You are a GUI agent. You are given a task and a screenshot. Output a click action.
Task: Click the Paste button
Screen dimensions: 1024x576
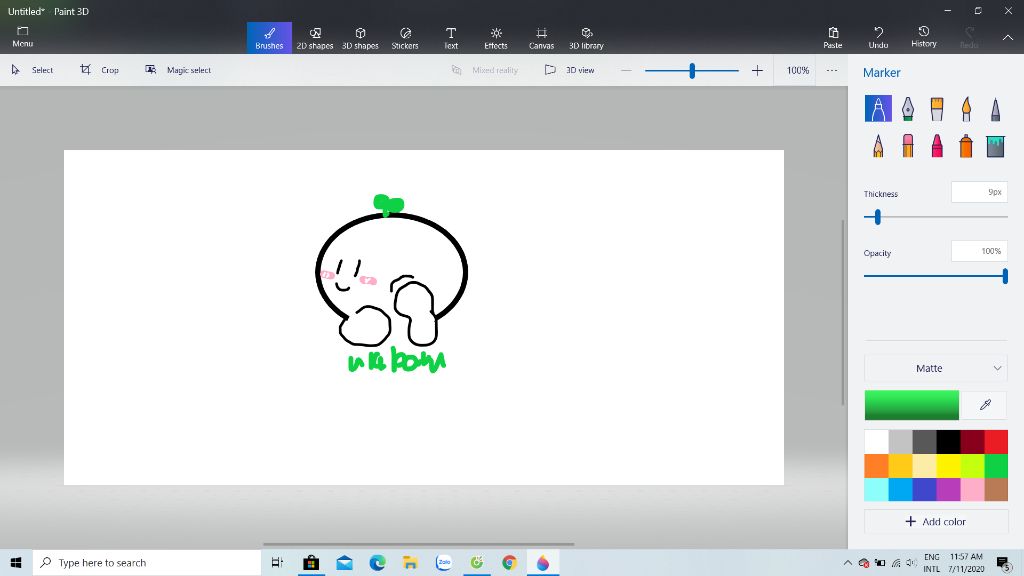(x=833, y=38)
